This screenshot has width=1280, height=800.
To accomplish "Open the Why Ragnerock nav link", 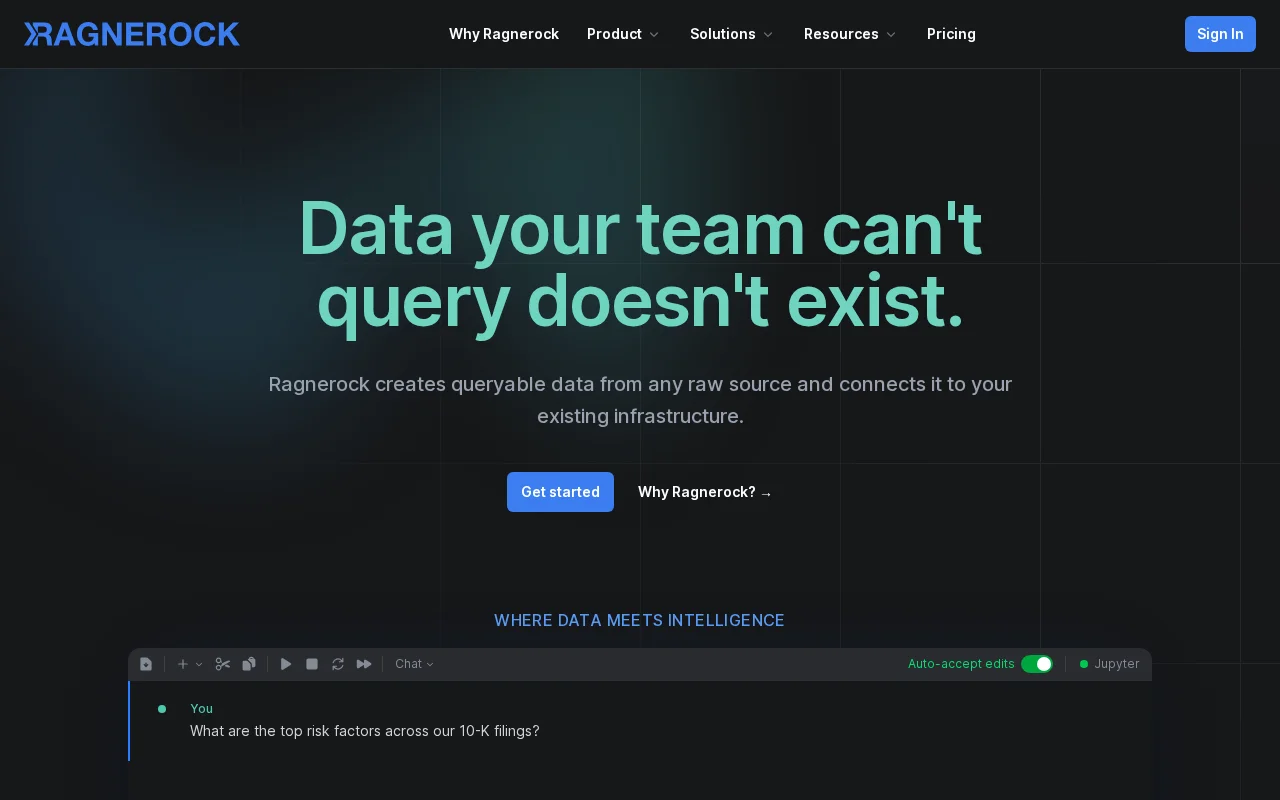I will point(504,34).
